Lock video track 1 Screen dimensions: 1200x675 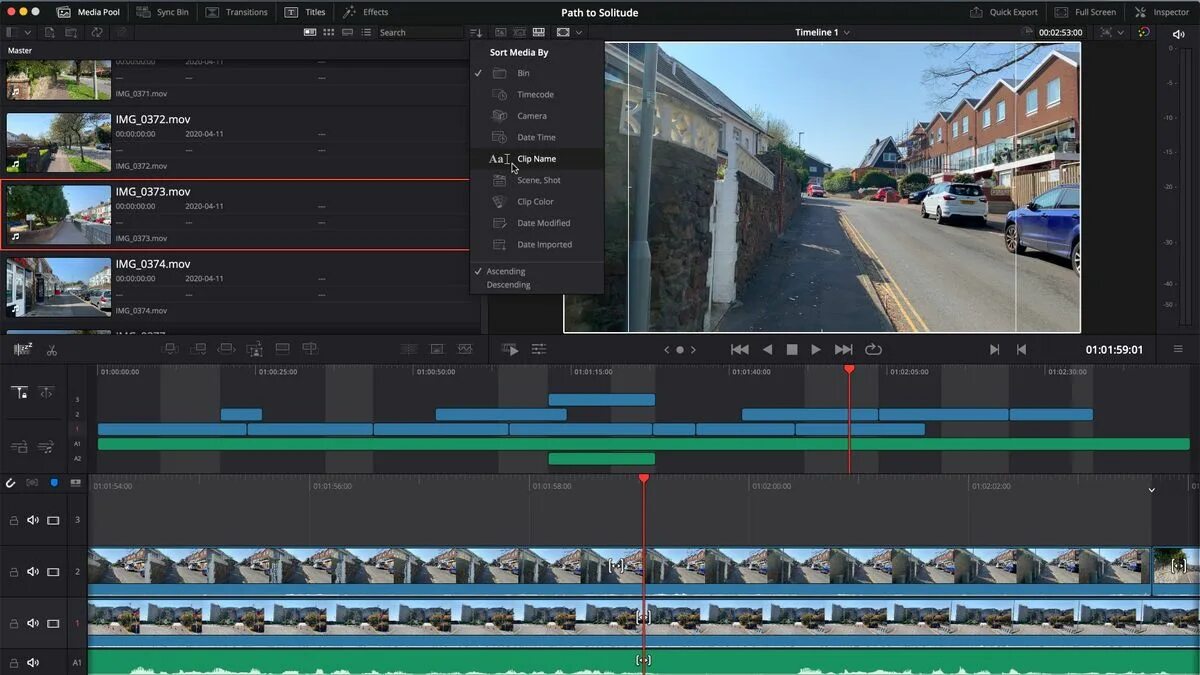click(14, 623)
